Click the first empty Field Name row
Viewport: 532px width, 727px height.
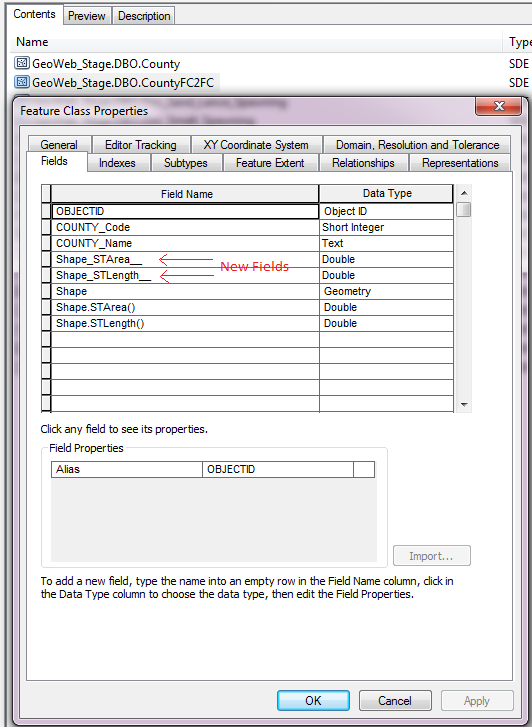click(x=185, y=339)
